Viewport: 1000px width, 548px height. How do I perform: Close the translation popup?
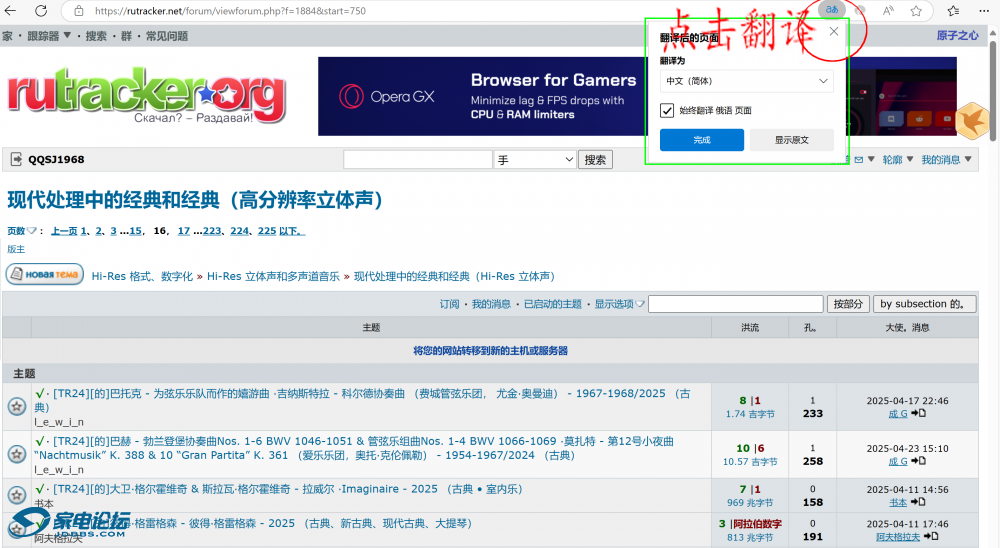834,32
